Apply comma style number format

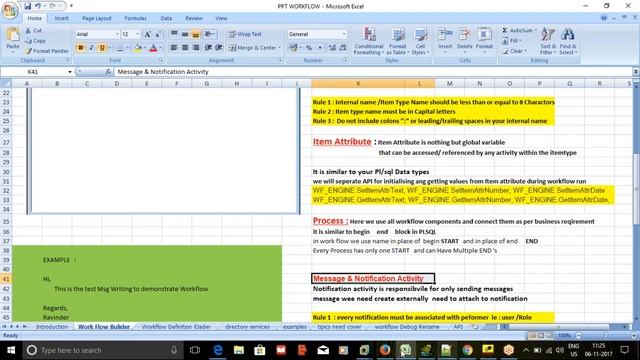(320, 48)
